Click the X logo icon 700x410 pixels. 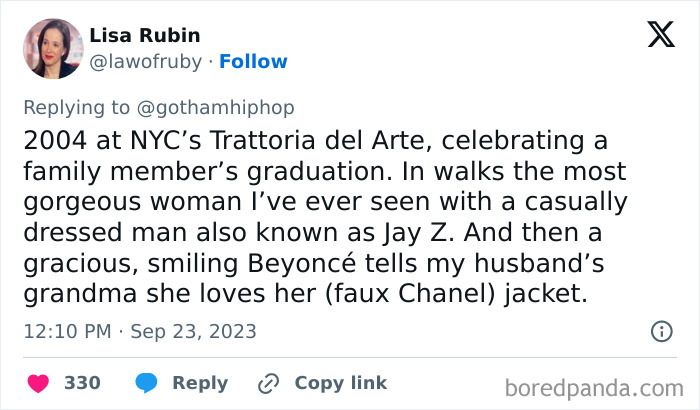click(x=661, y=35)
